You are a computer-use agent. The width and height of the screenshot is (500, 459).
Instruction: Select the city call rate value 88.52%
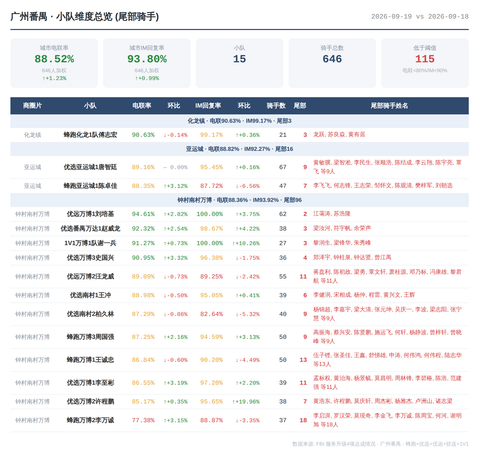pos(54,59)
